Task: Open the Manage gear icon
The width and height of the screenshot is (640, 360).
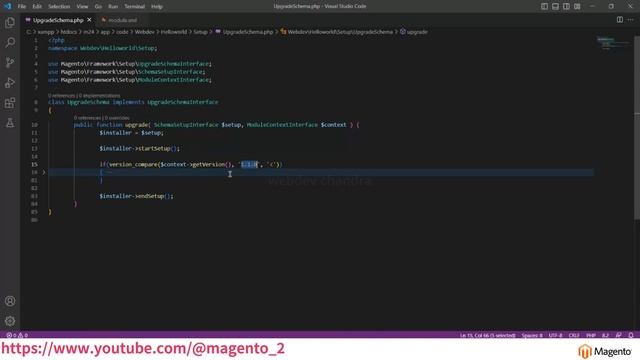Action: click(x=10, y=321)
